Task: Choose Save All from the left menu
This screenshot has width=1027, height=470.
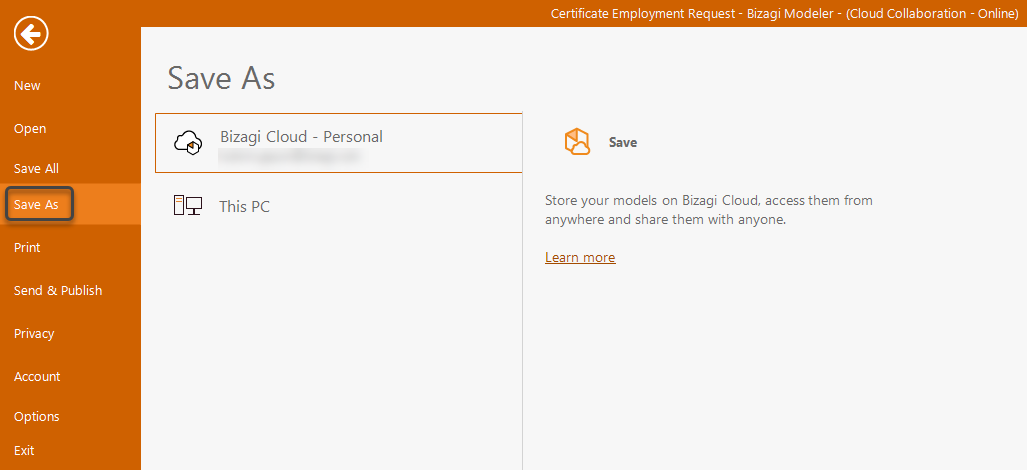Action: tap(36, 168)
